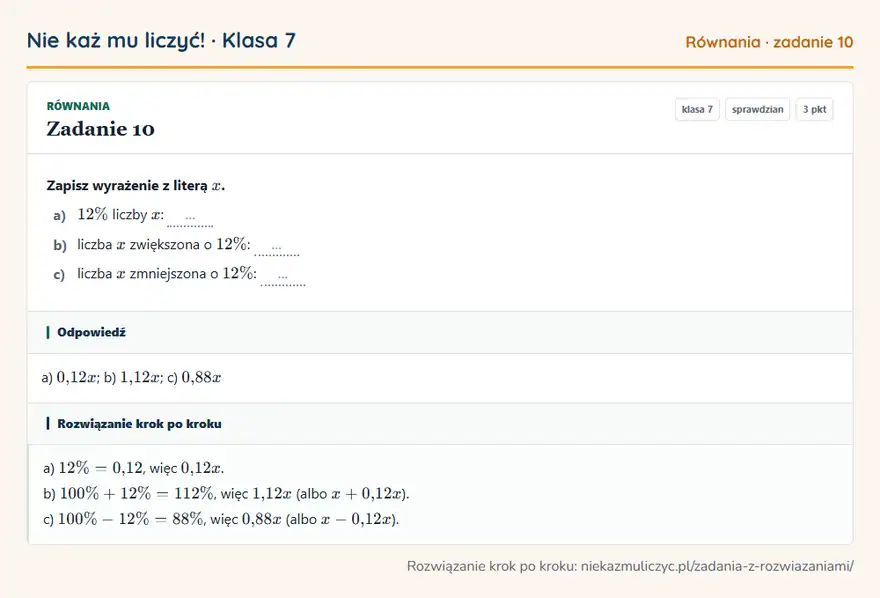Click the 'Równania · zadanie 10' header label
Screen dimensions: 880x598
(x=769, y=42)
